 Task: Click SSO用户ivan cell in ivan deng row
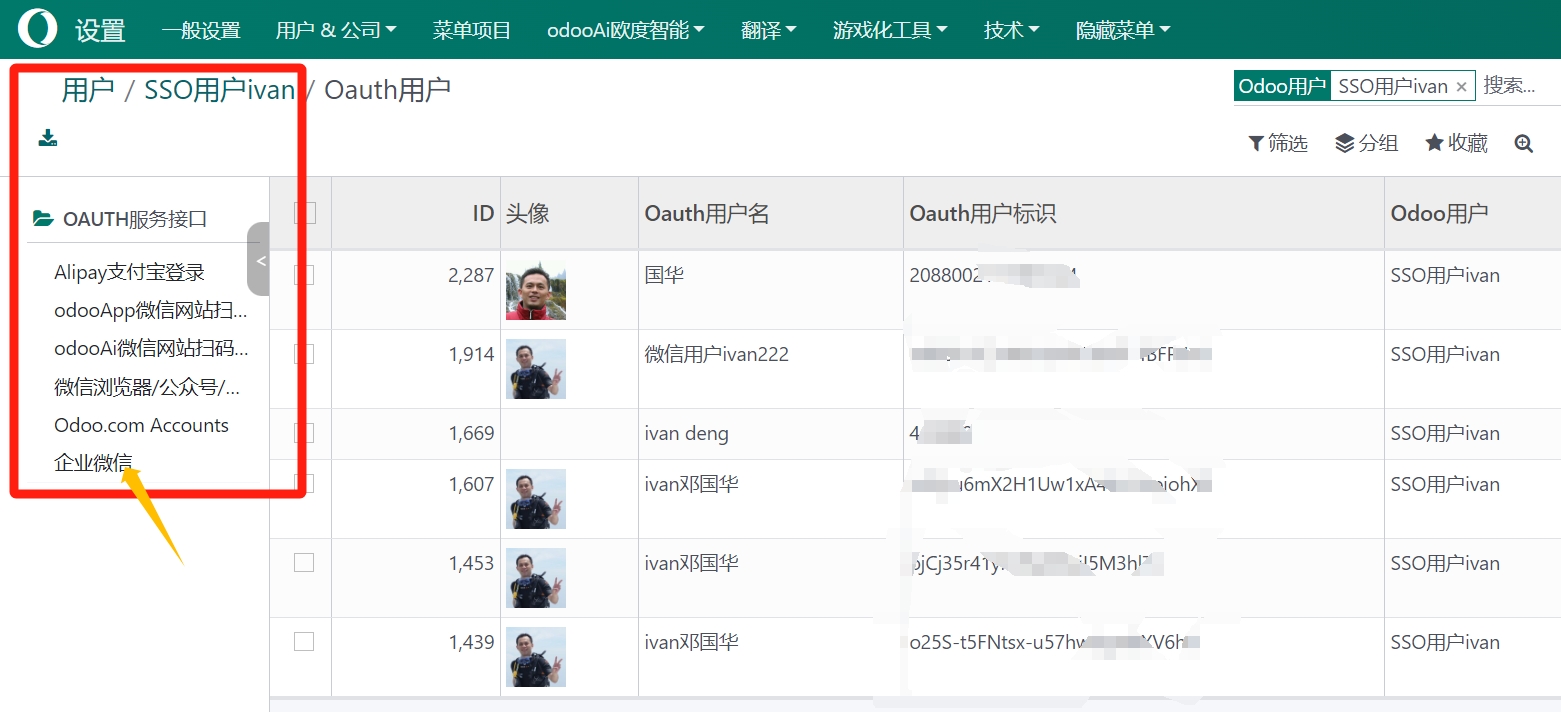point(1445,433)
